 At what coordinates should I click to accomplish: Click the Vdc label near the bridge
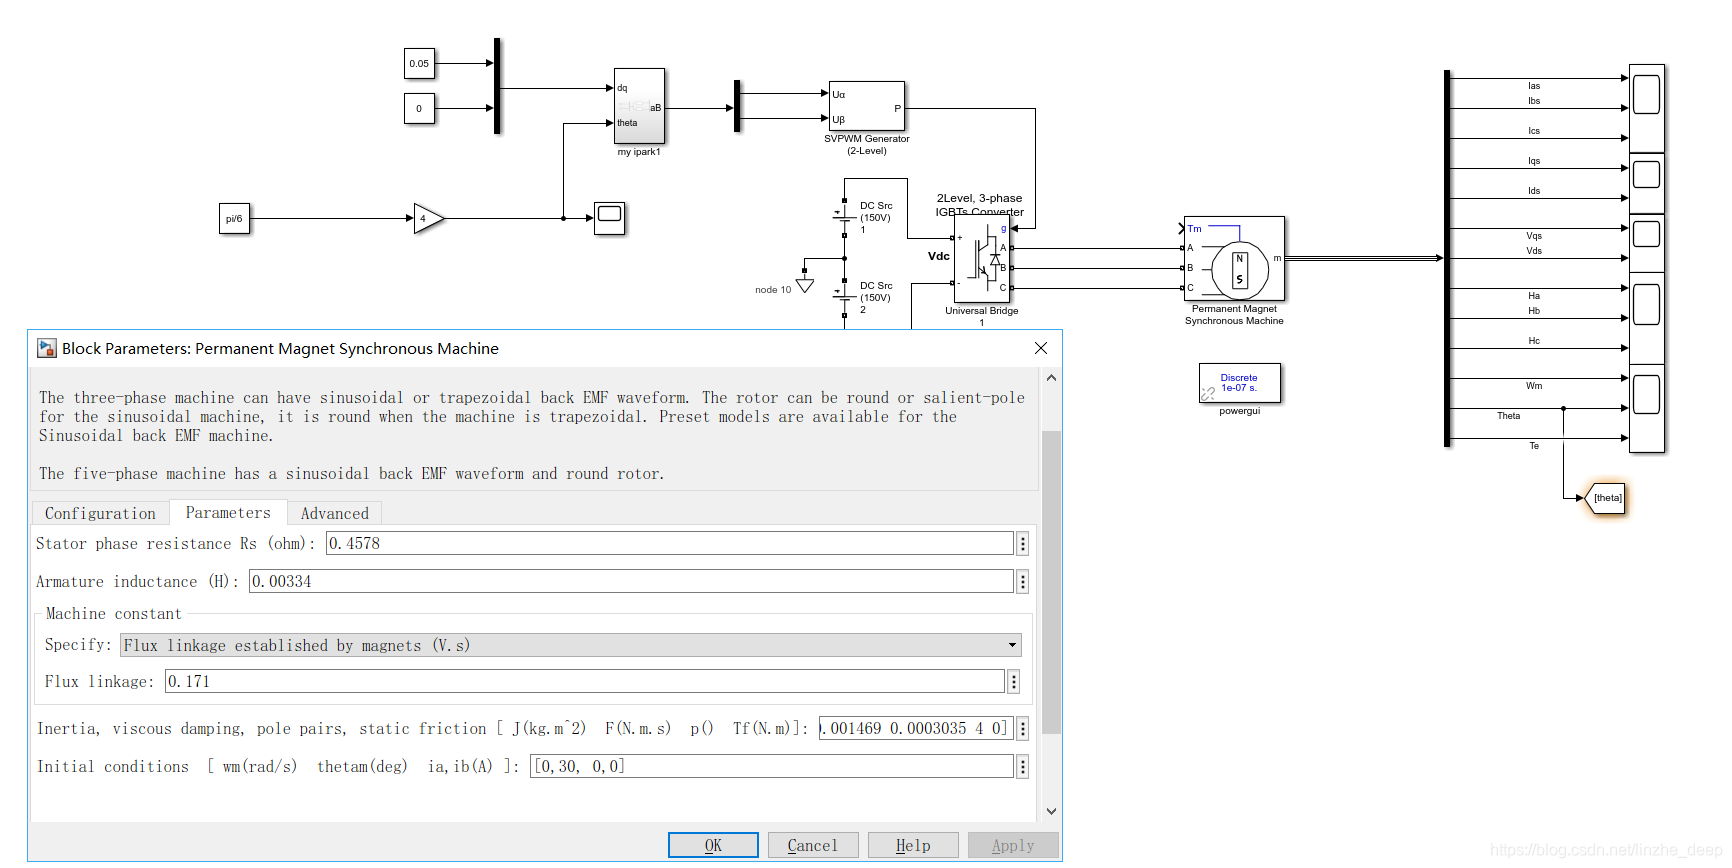[938, 256]
